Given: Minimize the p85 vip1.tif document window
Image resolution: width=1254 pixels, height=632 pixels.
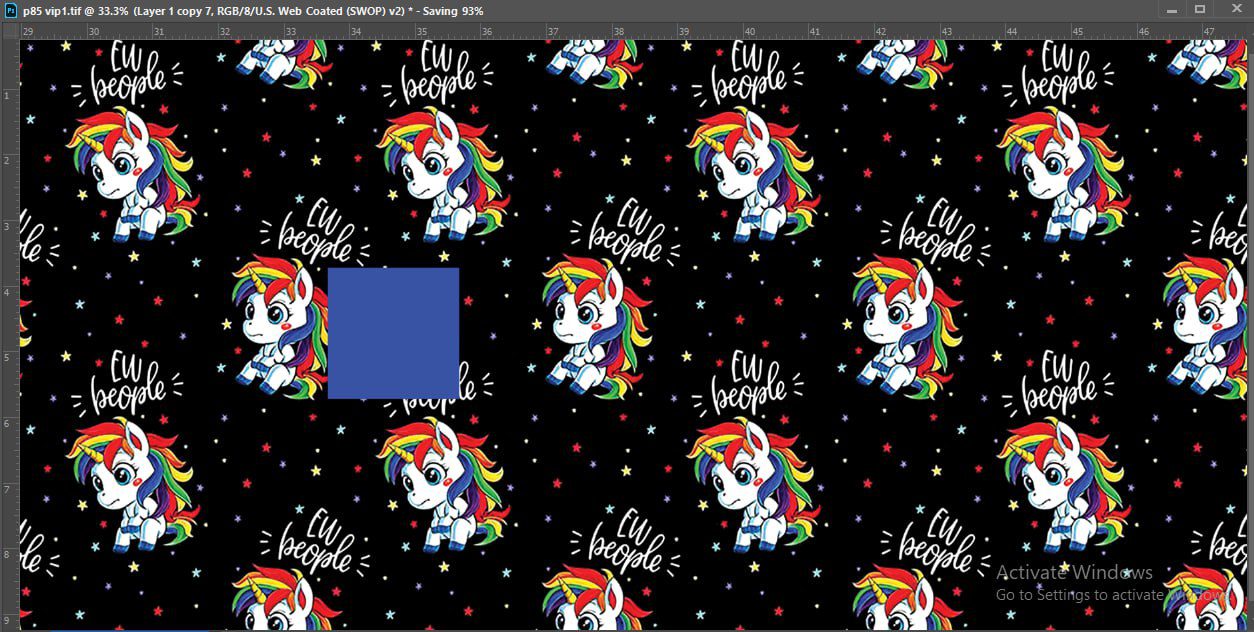Looking at the screenshot, I should tap(1173, 10).
